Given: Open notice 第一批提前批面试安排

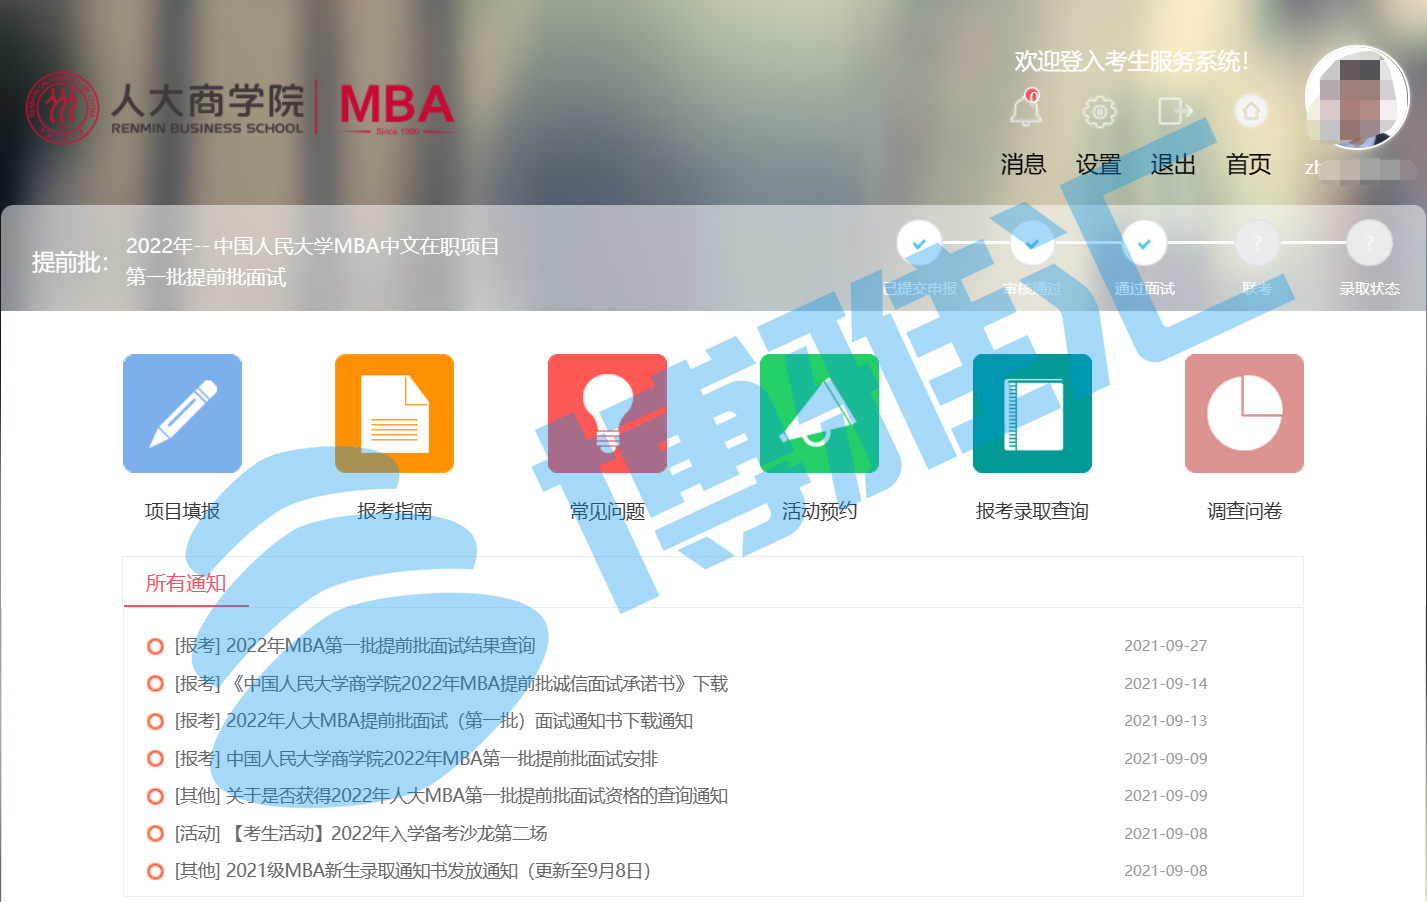Looking at the screenshot, I should (416, 759).
